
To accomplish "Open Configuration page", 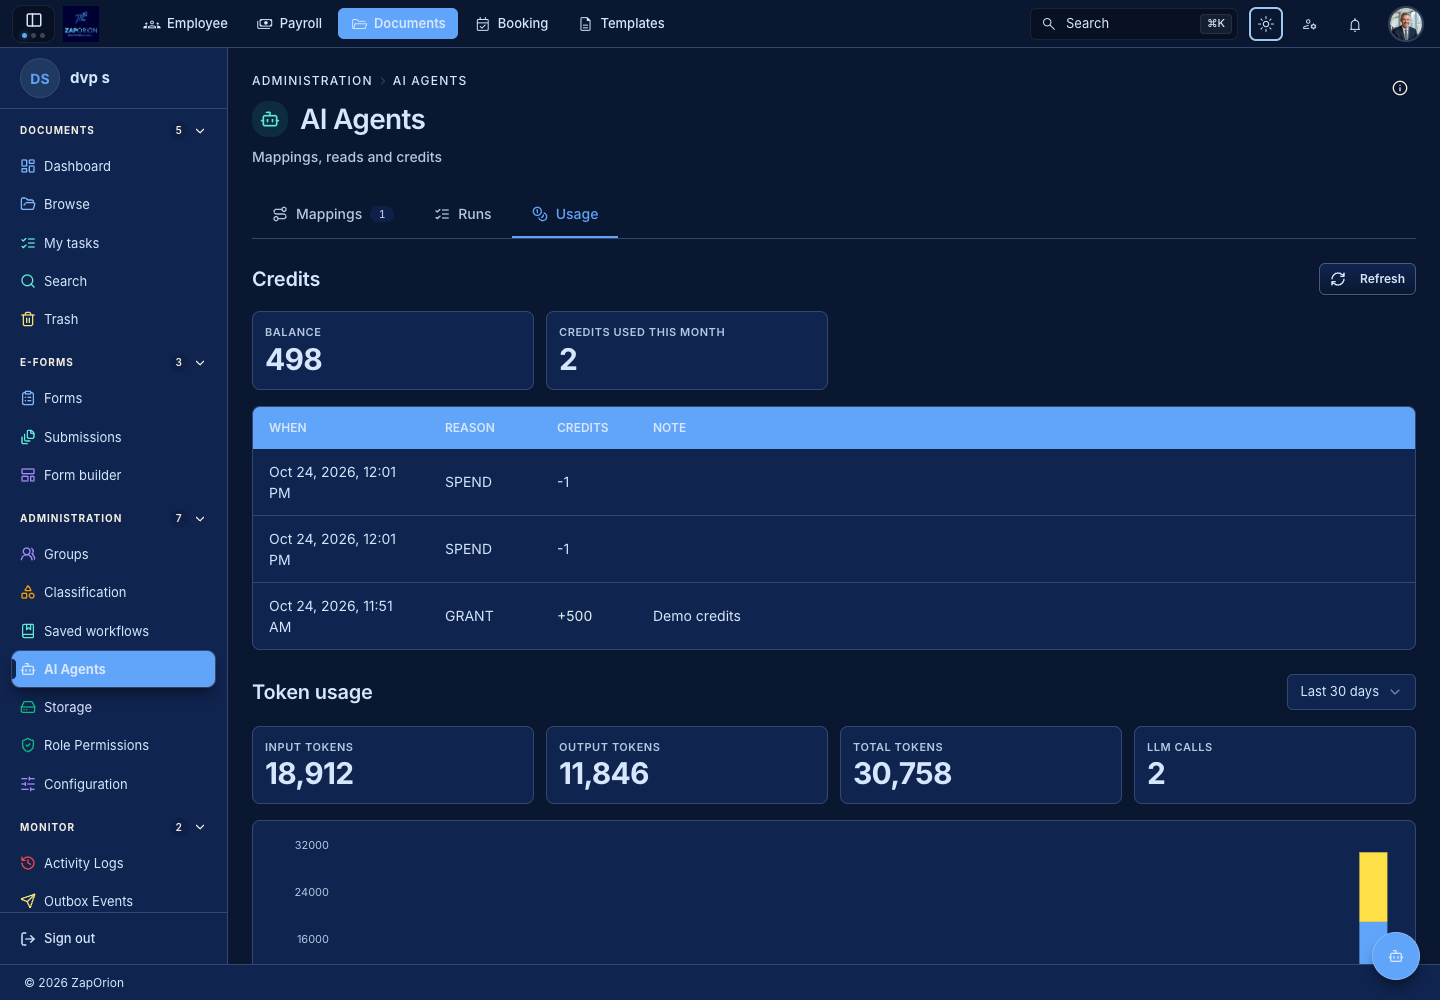I will pyautogui.click(x=114, y=784).
